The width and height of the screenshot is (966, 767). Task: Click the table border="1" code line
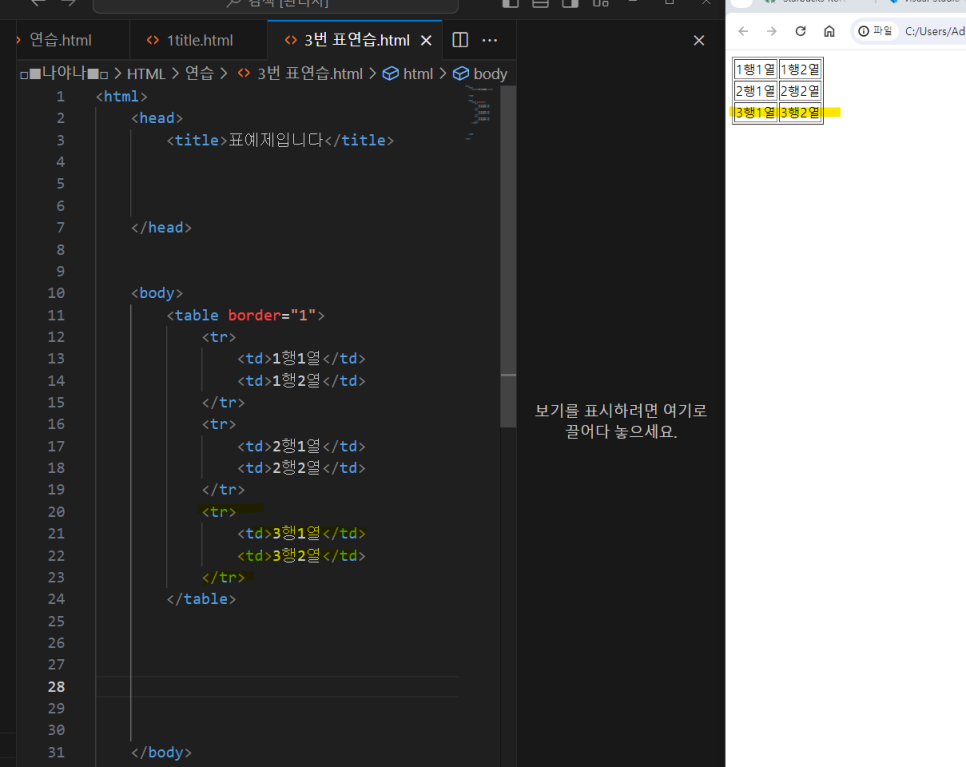245,315
